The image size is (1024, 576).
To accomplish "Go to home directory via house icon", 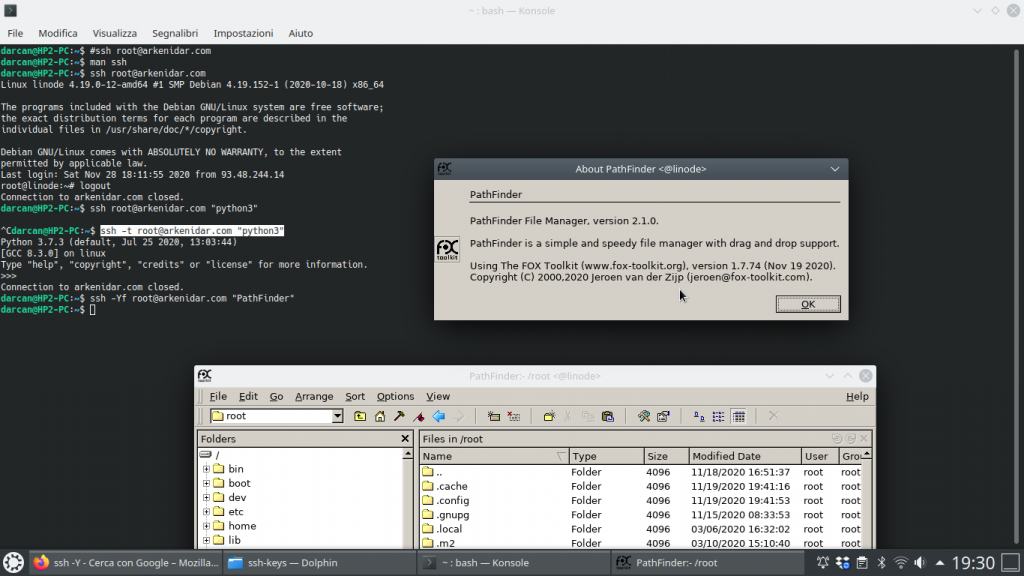I will point(379,416).
